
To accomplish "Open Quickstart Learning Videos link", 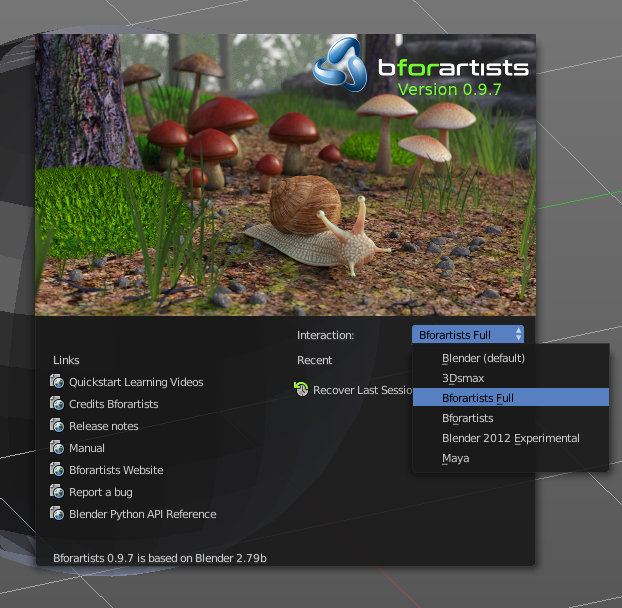I will [x=136, y=382].
